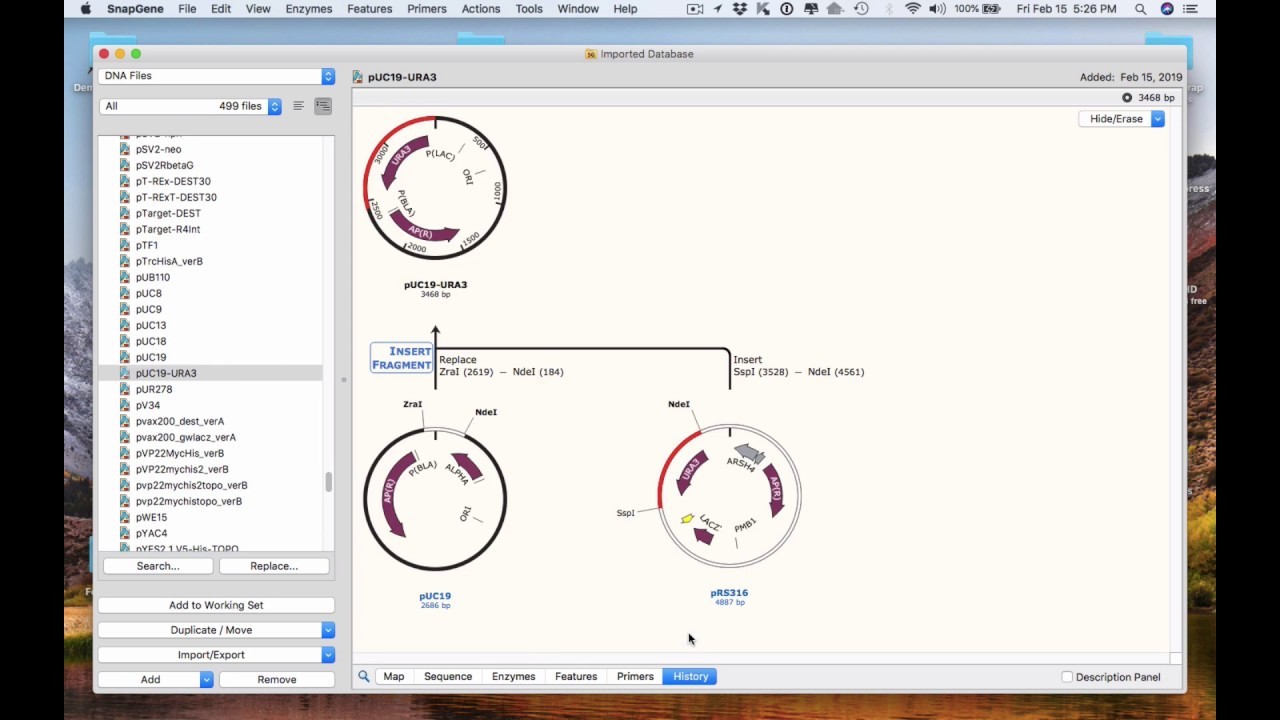Open the Apple menu
The height and width of the screenshot is (720, 1280).
(86, 9)
